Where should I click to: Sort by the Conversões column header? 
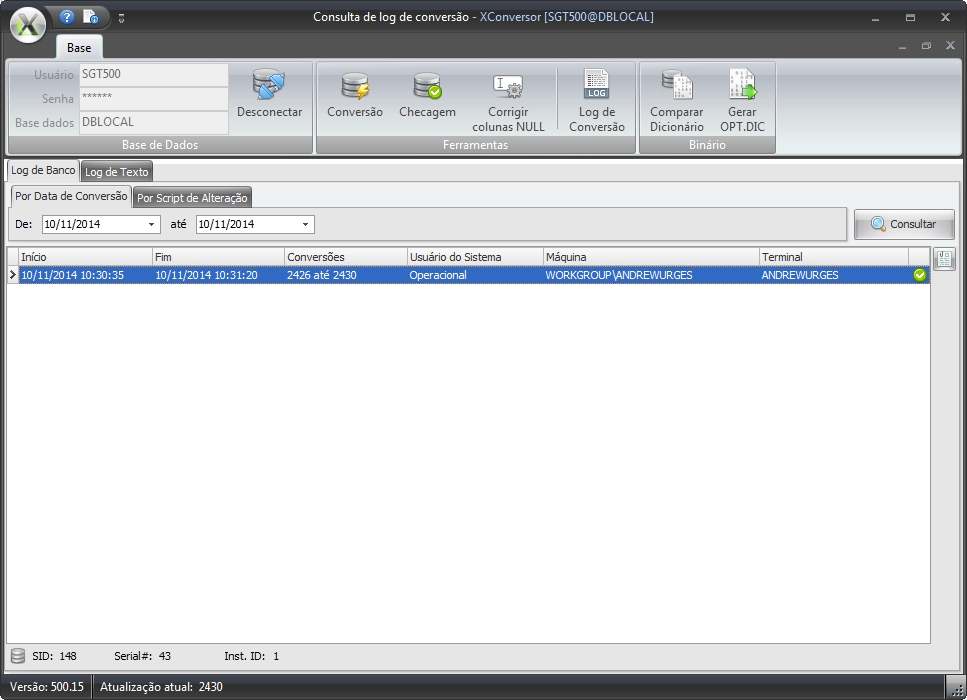345,257
